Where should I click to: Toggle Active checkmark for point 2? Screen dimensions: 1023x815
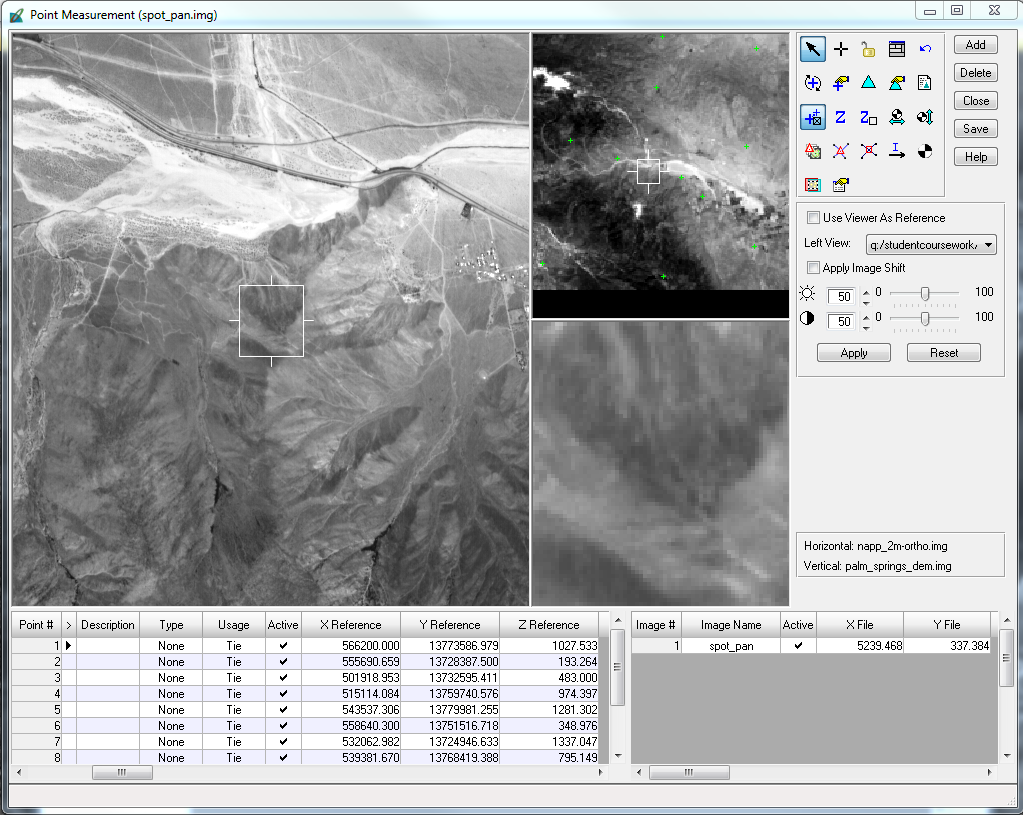[x=283, y=662]
